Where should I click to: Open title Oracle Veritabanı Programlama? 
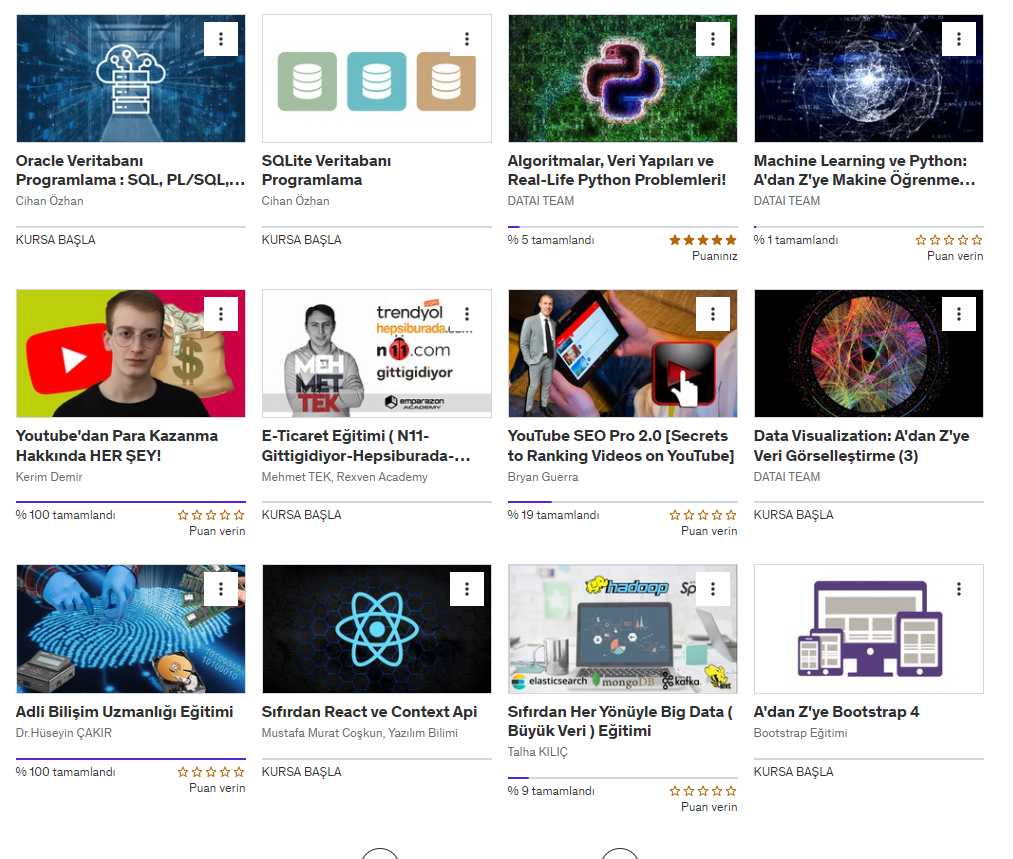tap(131, 171)
